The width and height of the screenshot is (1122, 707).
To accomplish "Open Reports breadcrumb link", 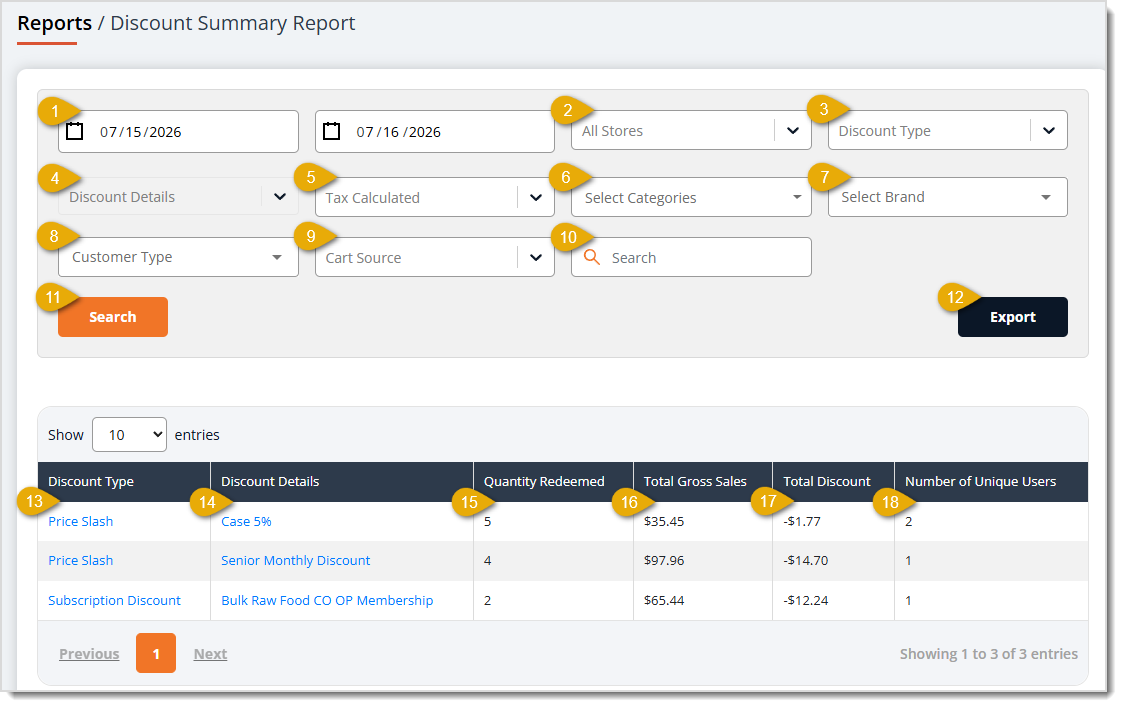I will 54,23.
